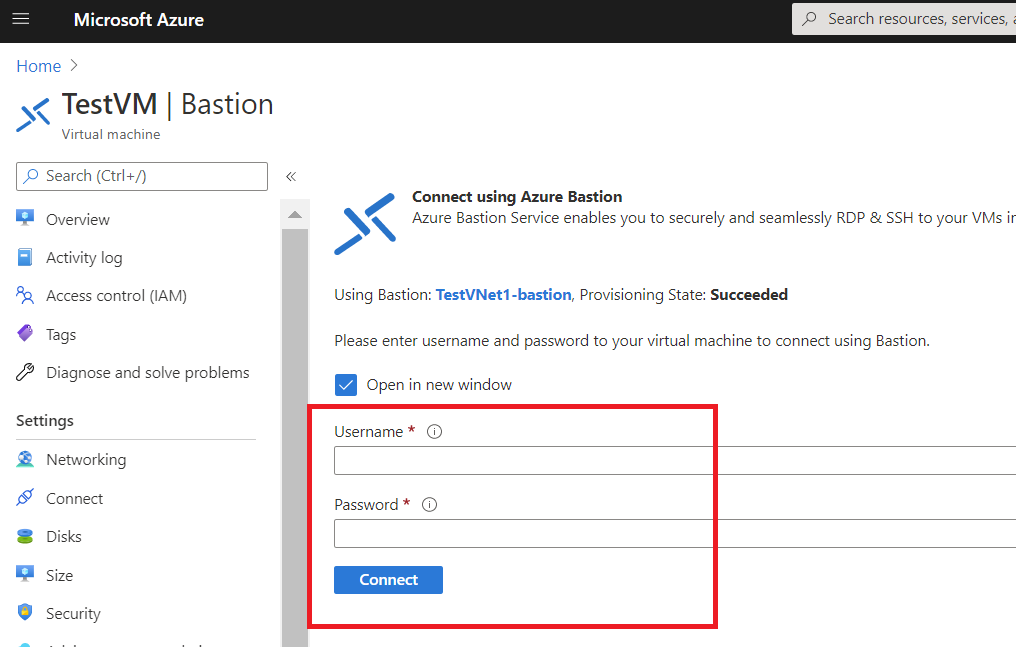1016x647 pixels.
Task: Click the Activity log icon
Action: [26, 257]
